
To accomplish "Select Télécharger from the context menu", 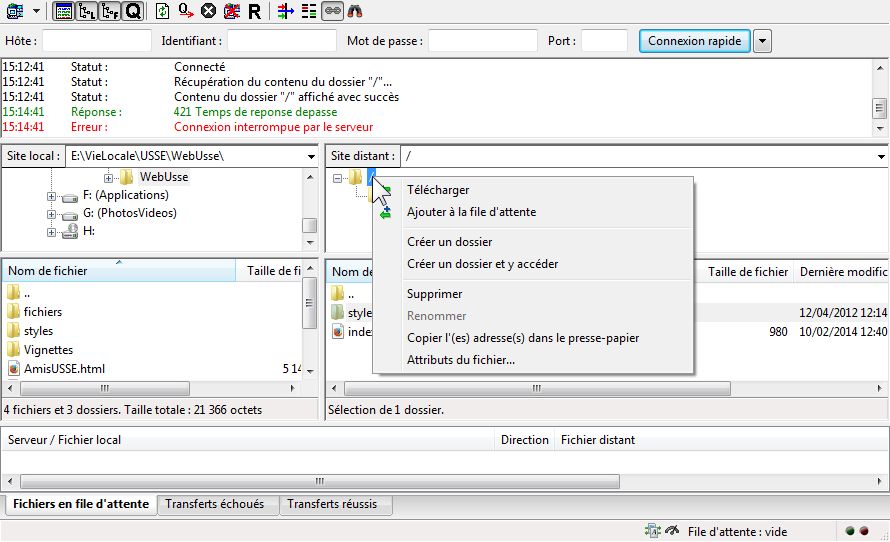I will click(x=437, y=190).
